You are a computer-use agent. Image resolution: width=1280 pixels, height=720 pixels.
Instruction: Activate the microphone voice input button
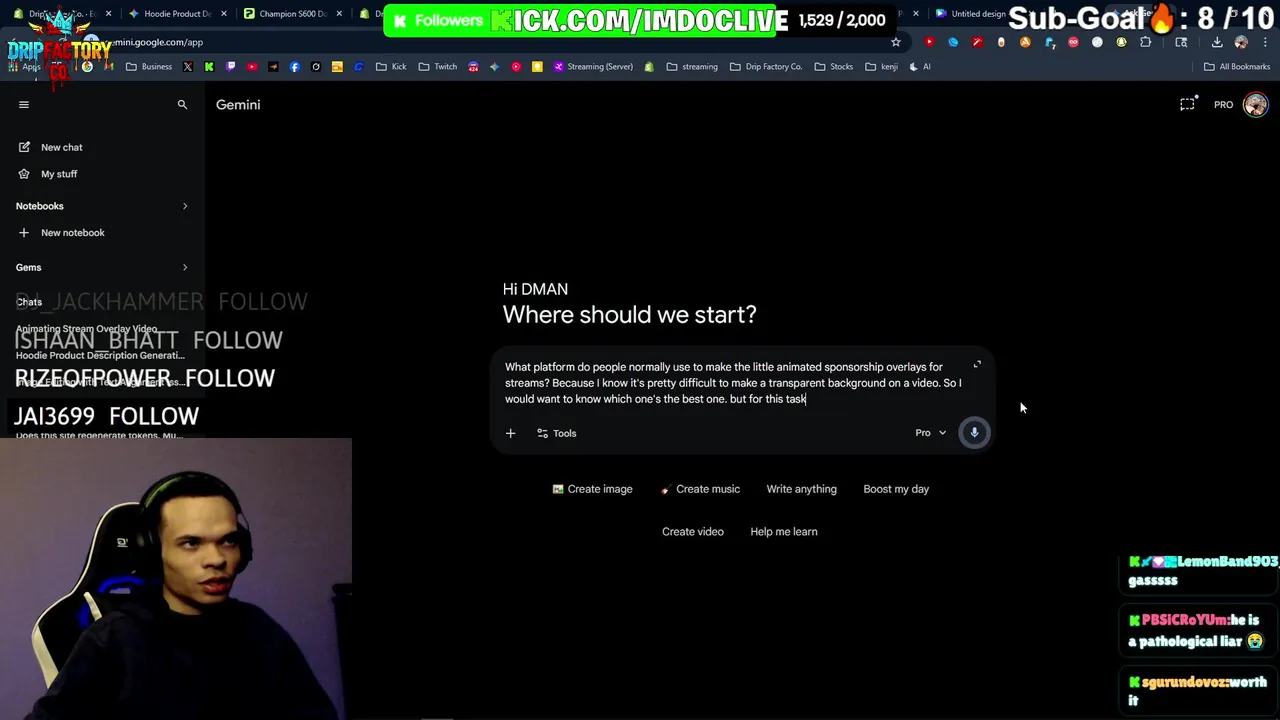[974, 433]
